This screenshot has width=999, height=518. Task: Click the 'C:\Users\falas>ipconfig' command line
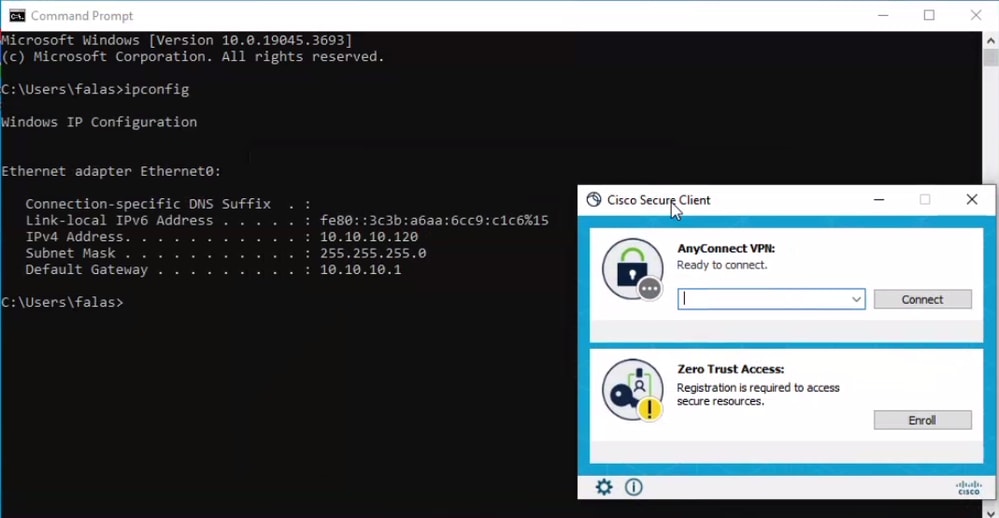click(x=95, y=89)
